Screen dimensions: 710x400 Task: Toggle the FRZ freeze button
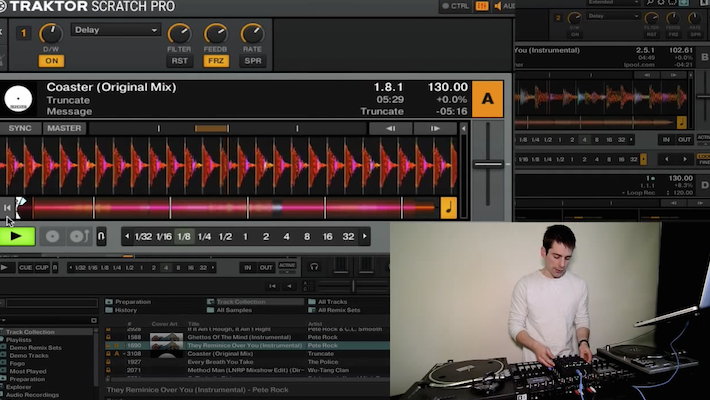pyautogui.click(x=215, y=61)
